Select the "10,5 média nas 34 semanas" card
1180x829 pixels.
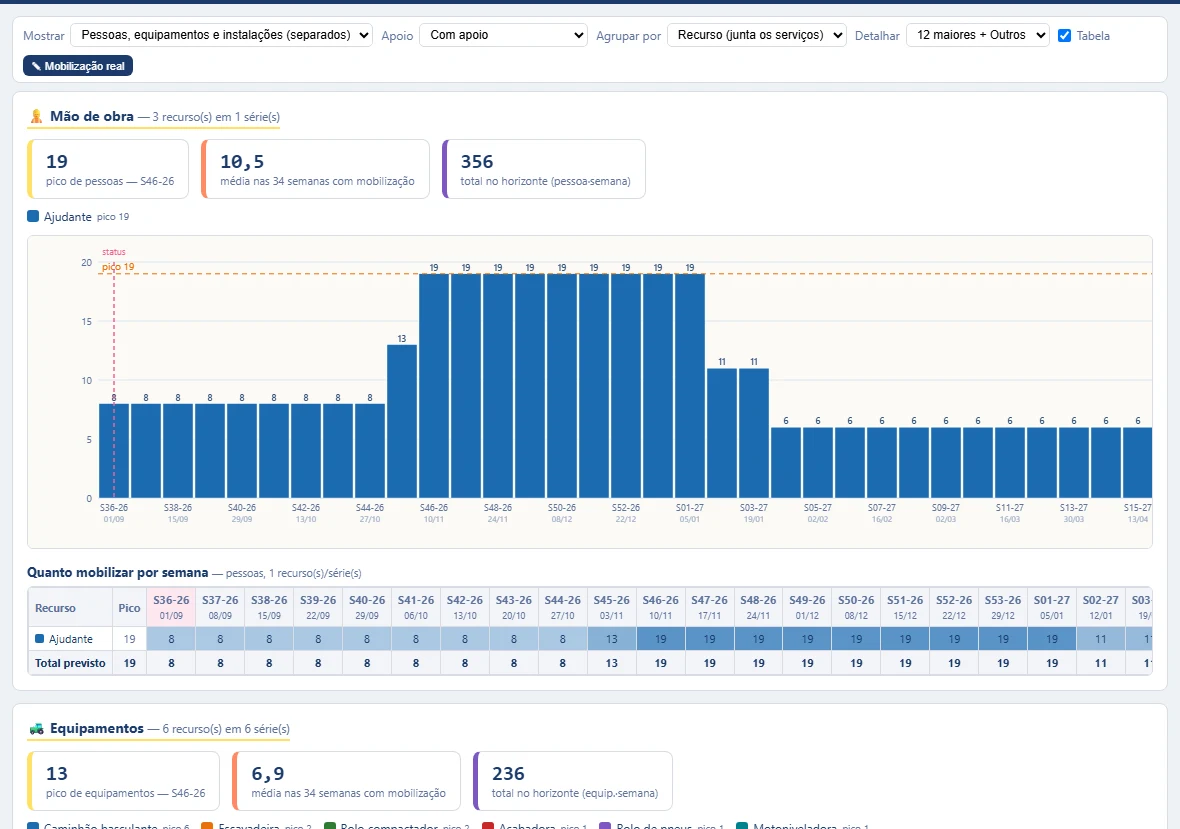pos(315,169)
